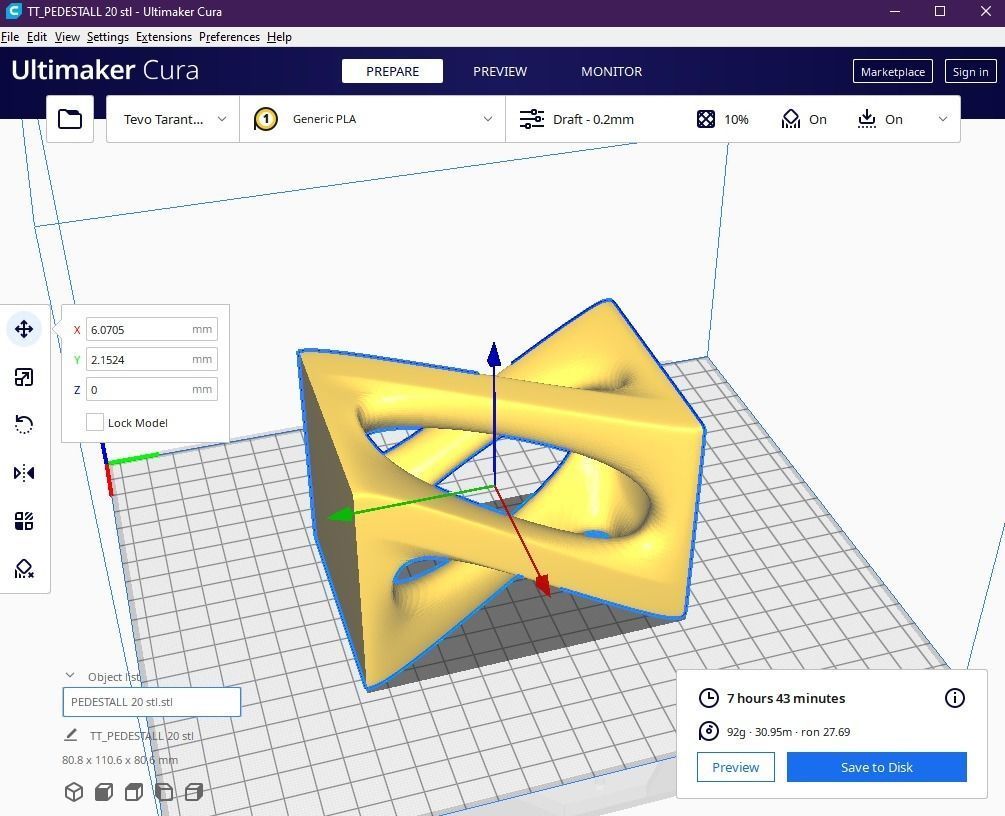
Task: Switch to the PREPARE stage tab
Action: click(392, 71)
